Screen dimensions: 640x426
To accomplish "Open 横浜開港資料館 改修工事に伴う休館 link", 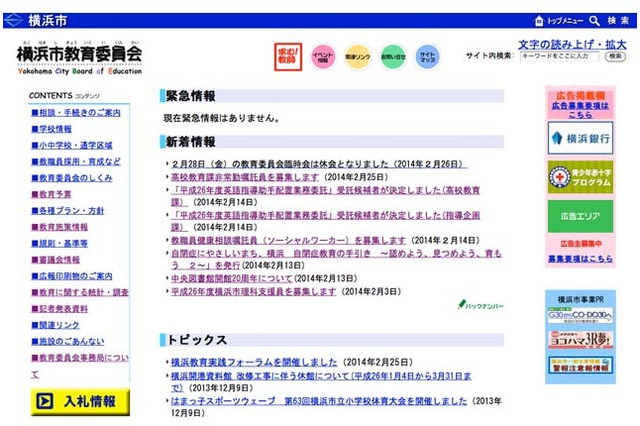I will coord(321,376).
